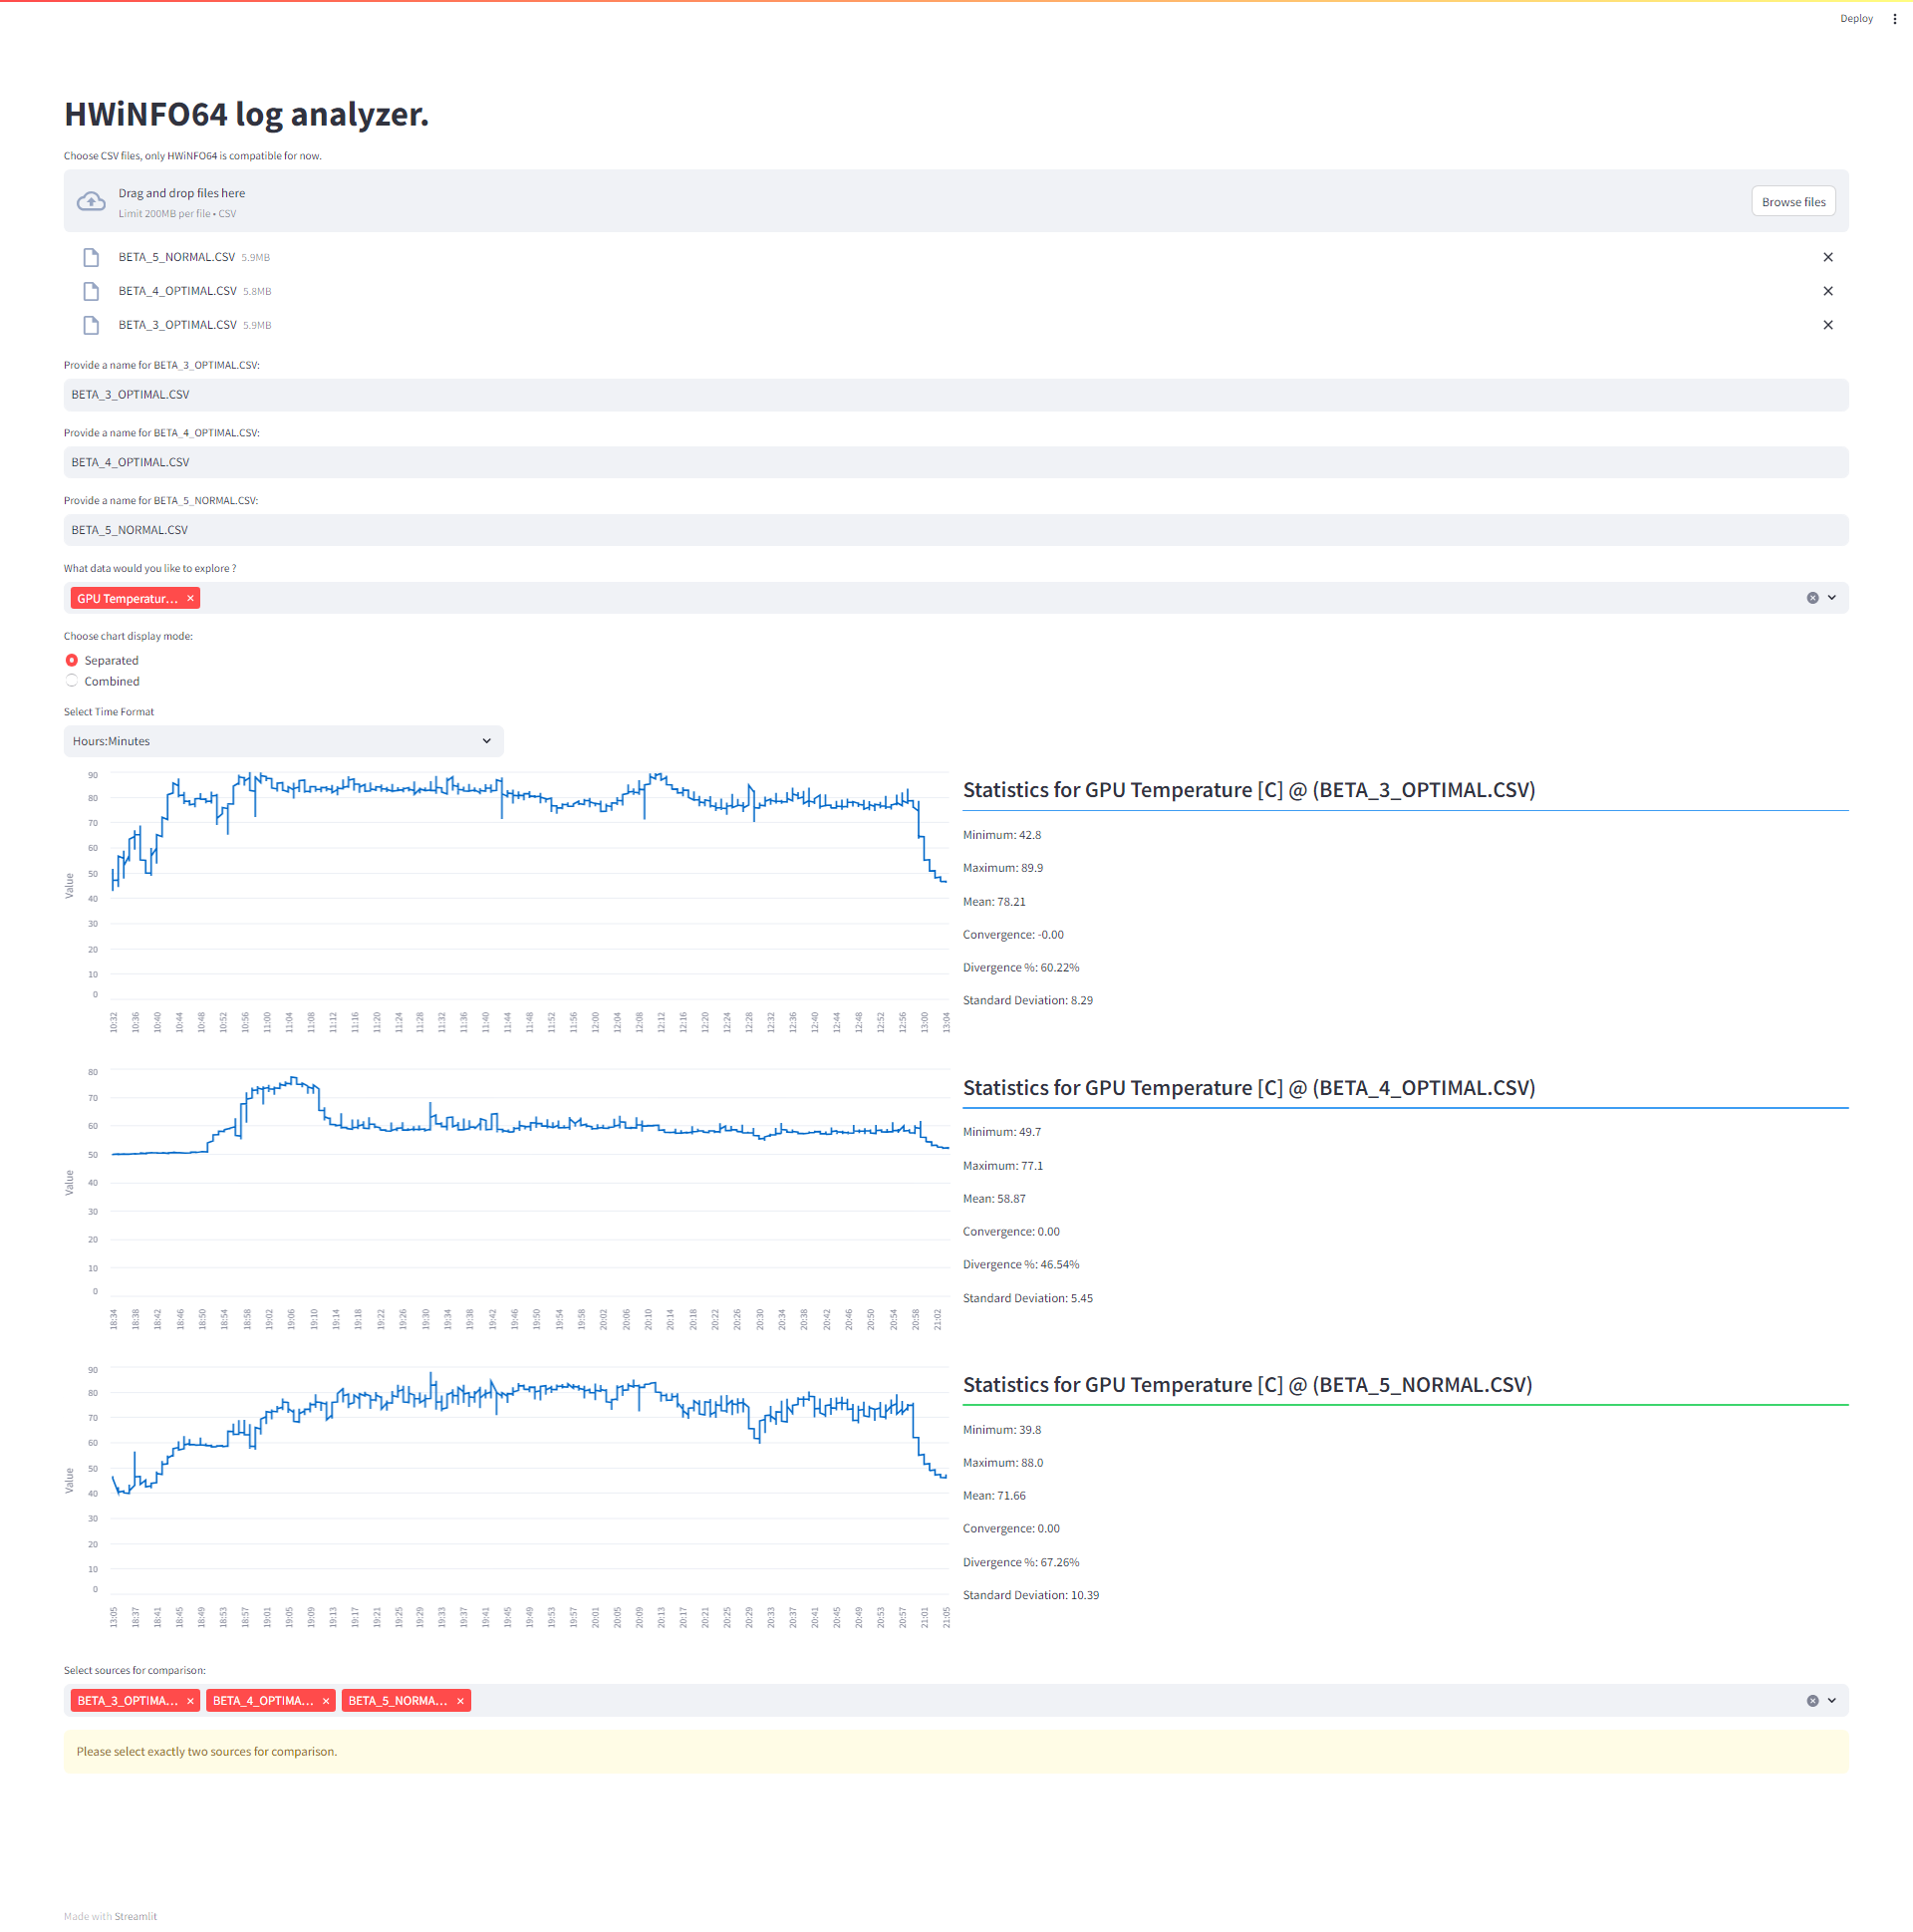Open the Select Time Format dropdown

click(x=283, y=741)
